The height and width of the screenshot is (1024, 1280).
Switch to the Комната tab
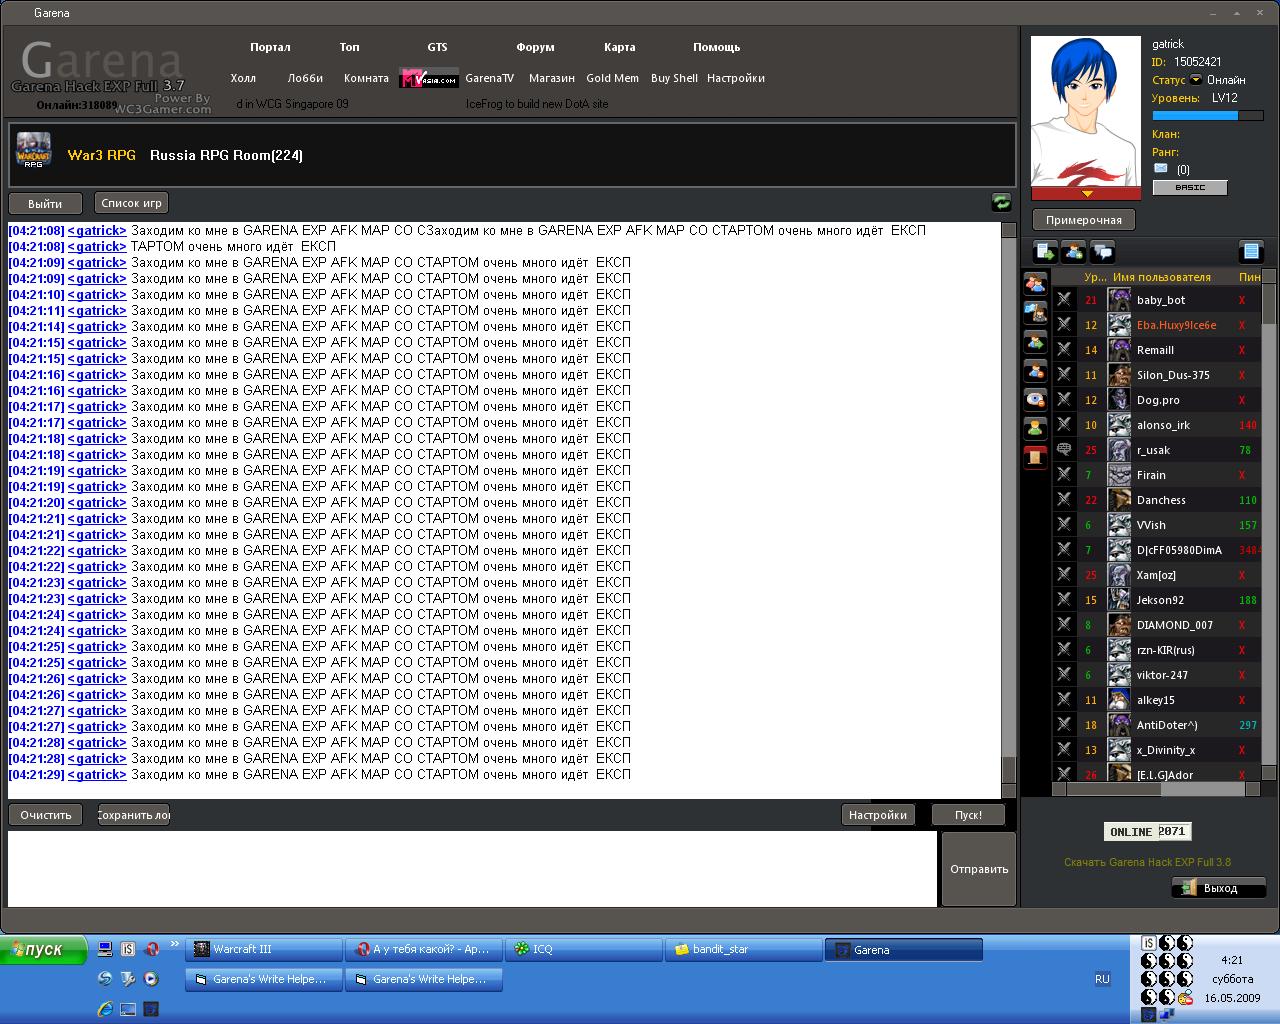click(x=366, y=78)
